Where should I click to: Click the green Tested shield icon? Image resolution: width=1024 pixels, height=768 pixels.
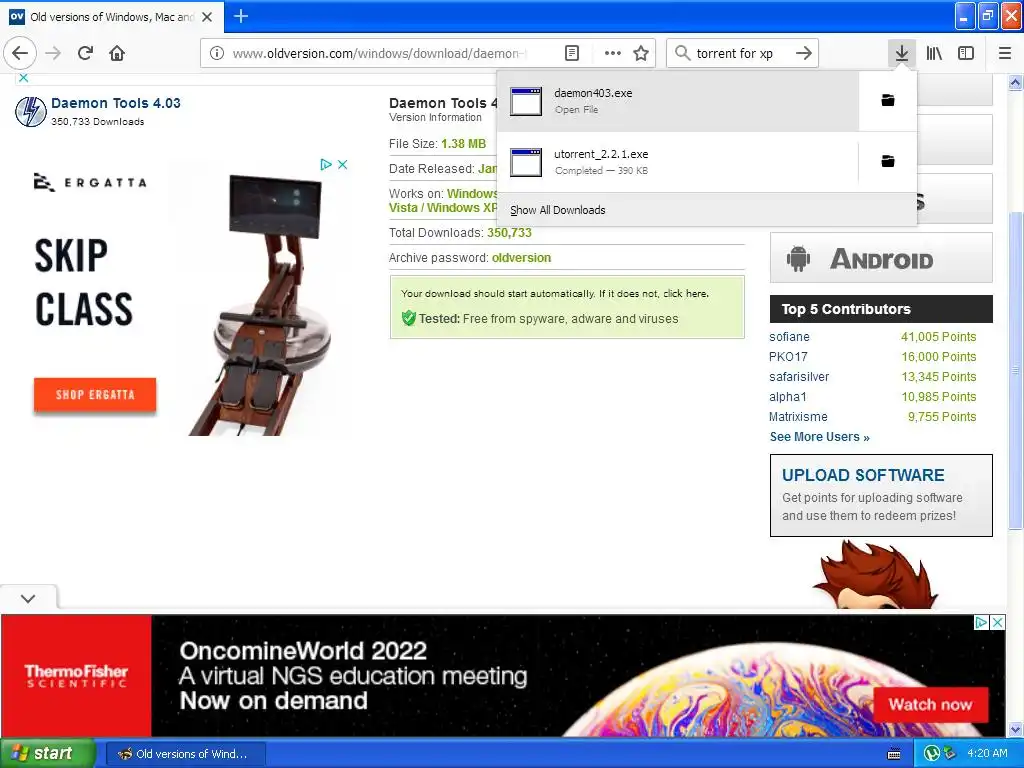[x=408, y=318]
